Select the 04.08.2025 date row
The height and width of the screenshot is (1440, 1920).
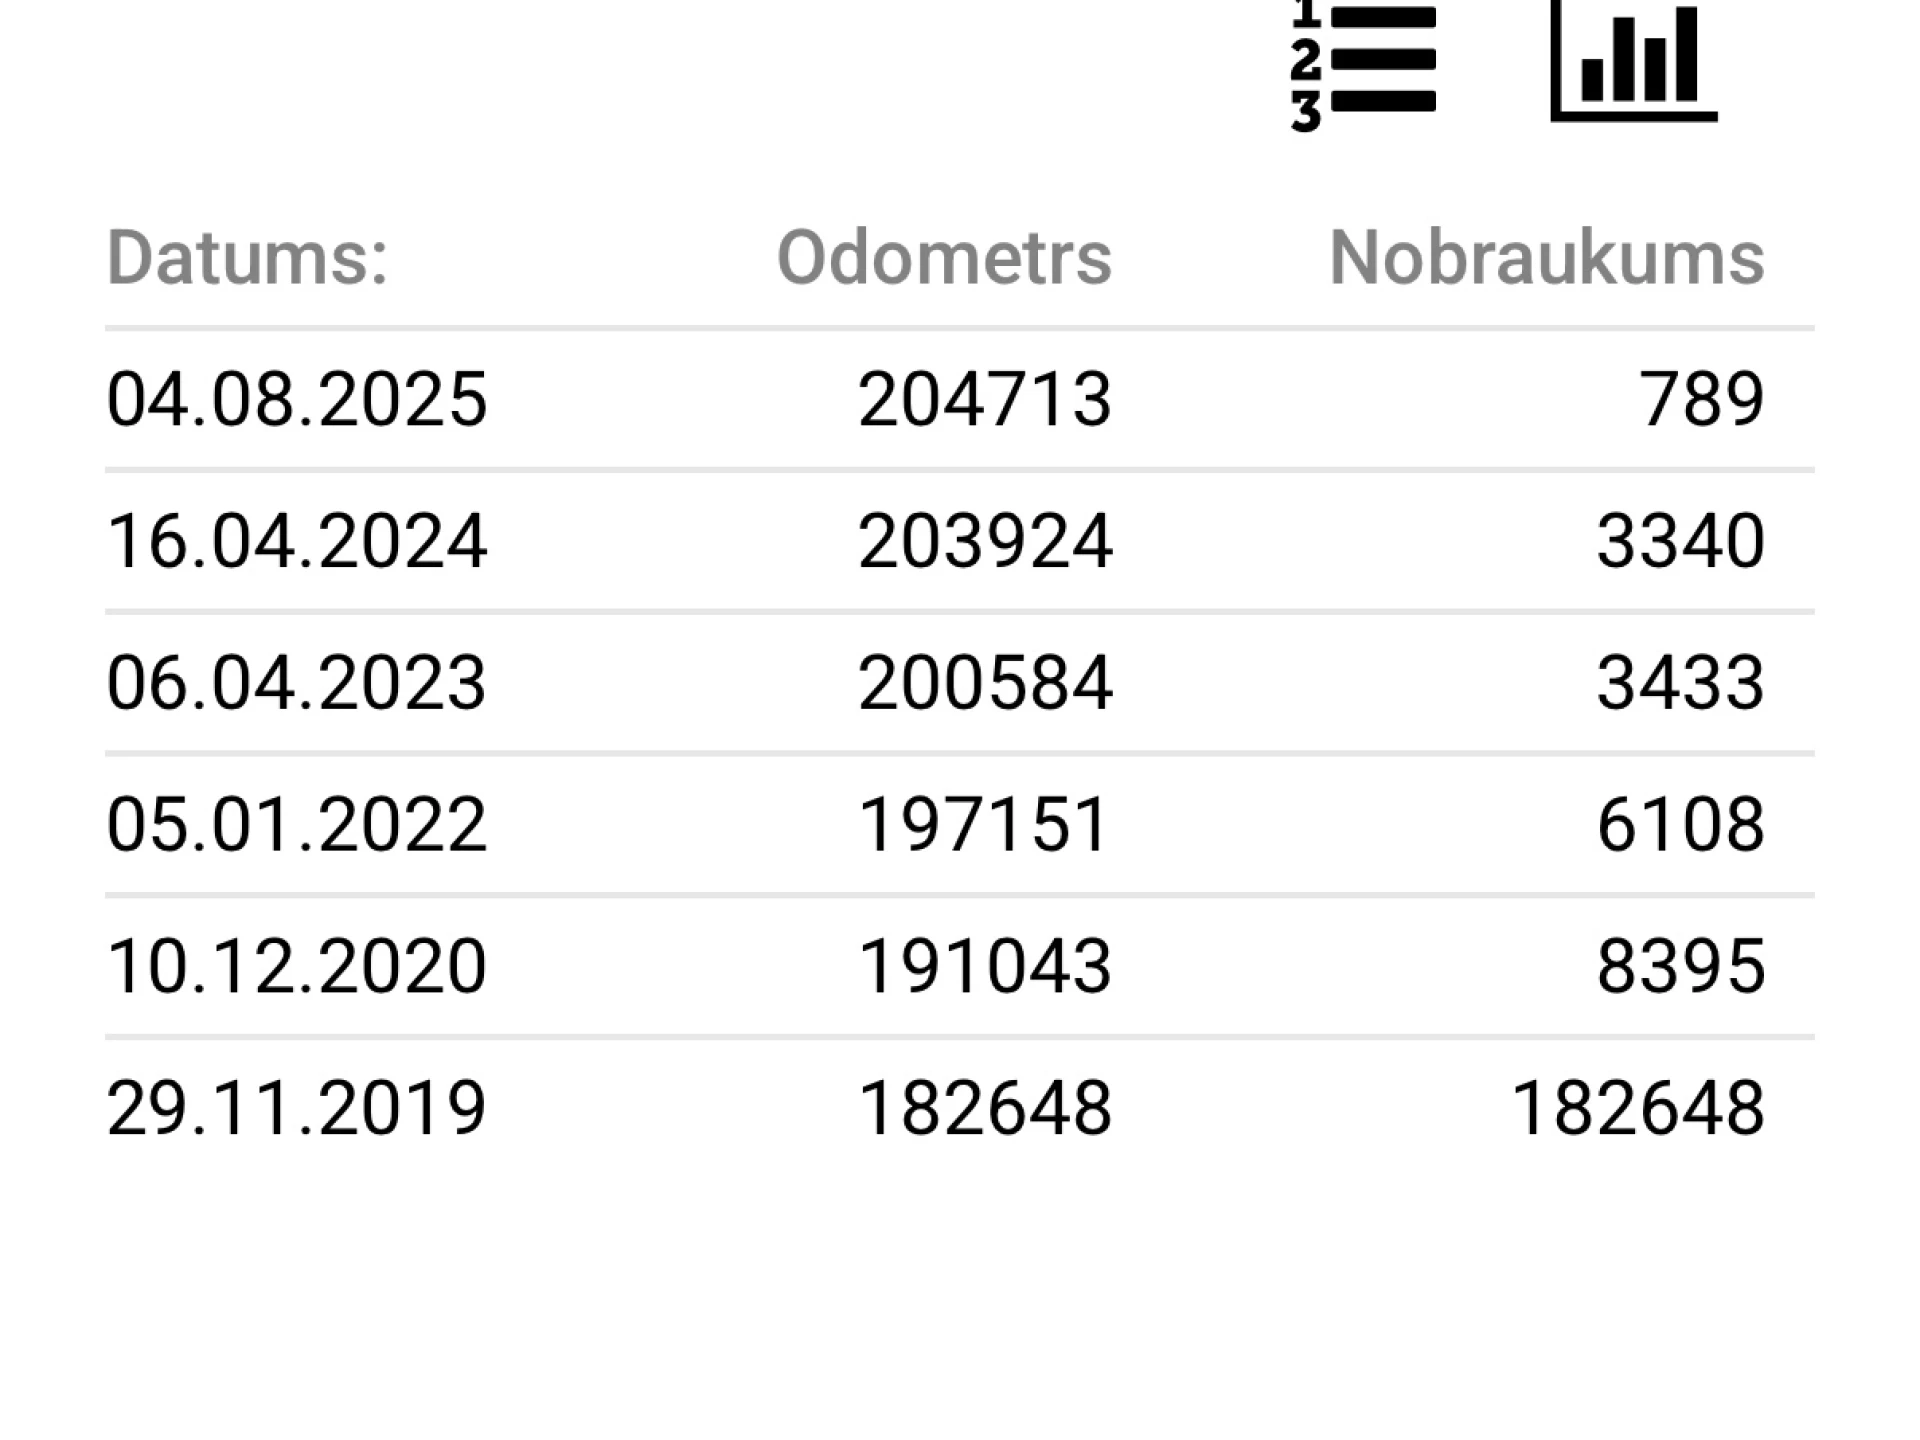point(297,400)
